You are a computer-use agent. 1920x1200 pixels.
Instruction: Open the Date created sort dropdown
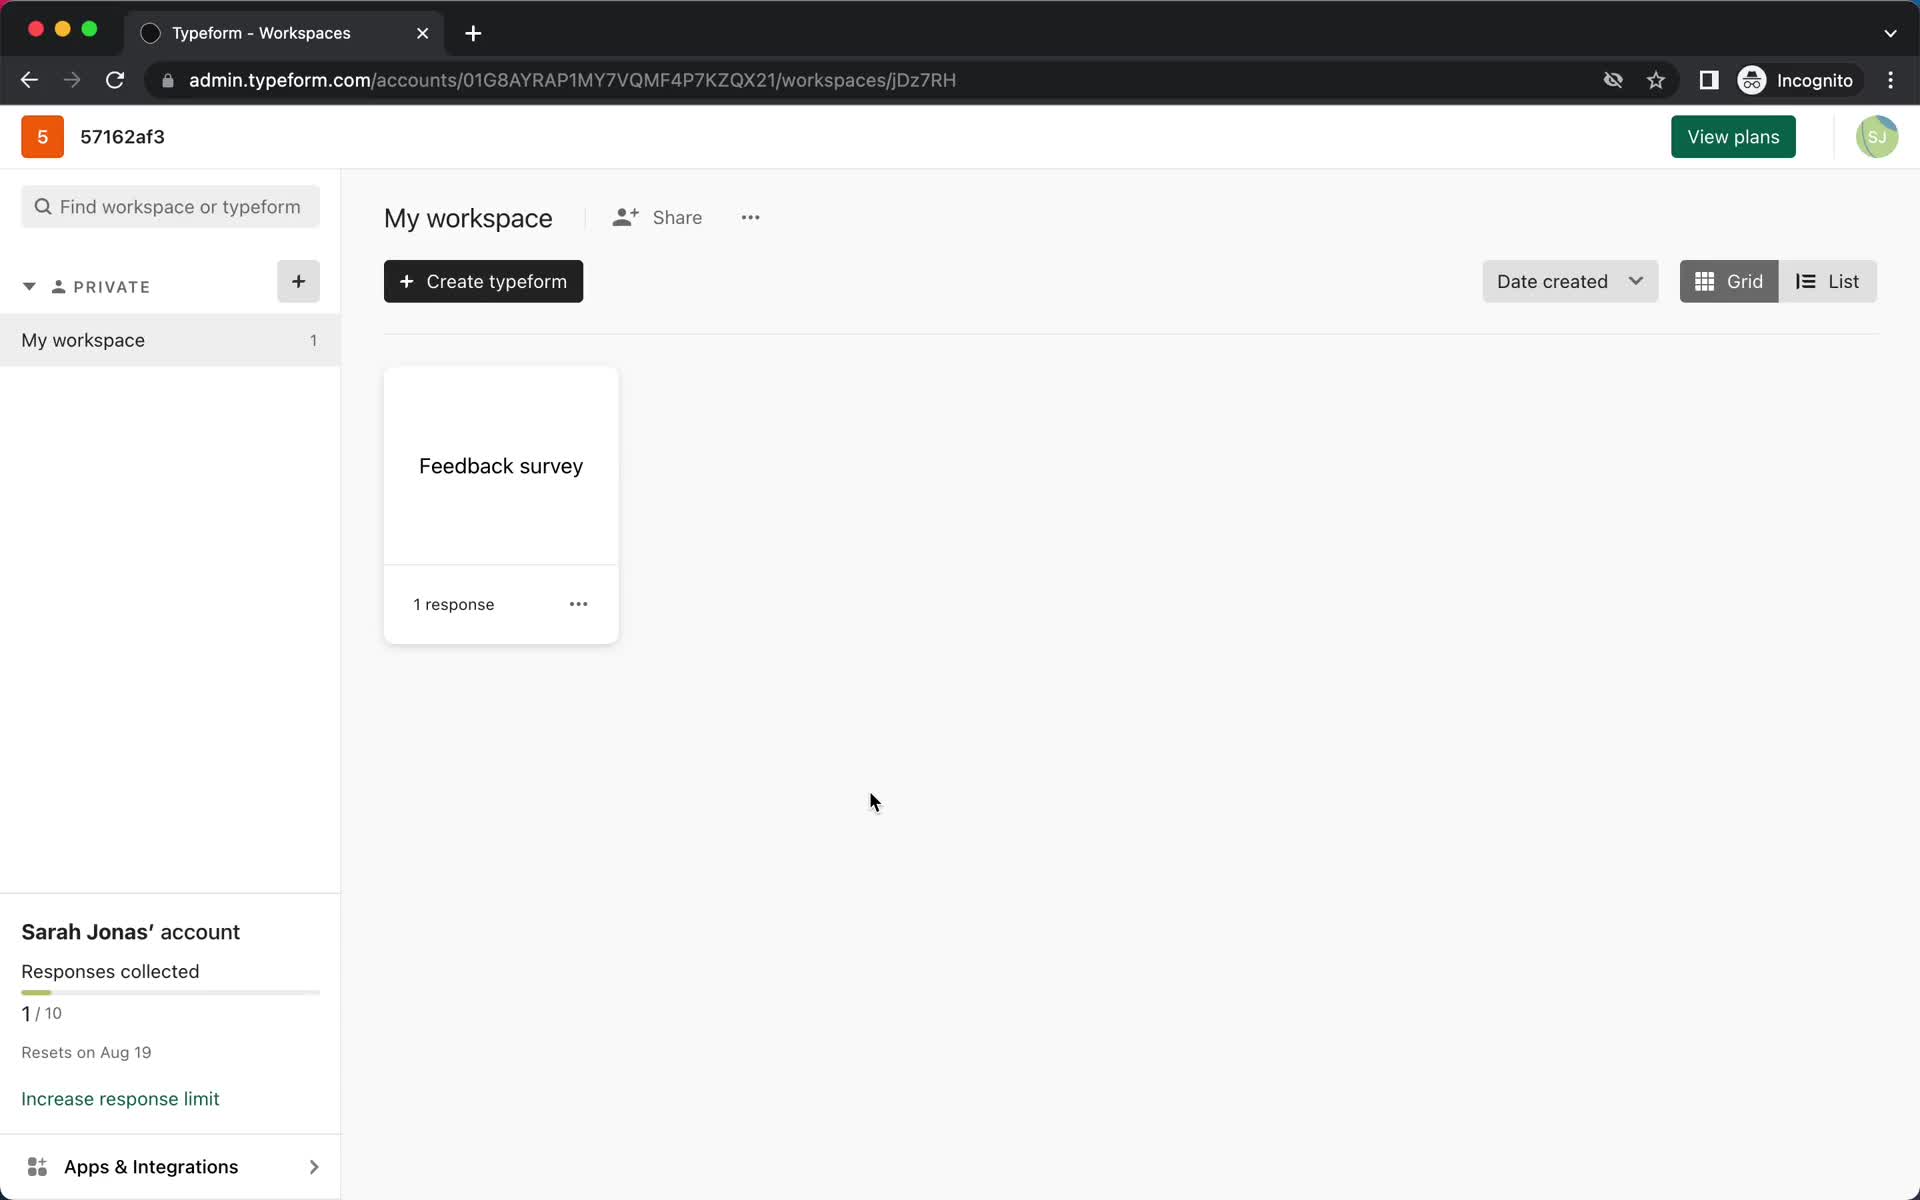point(1569,281)
